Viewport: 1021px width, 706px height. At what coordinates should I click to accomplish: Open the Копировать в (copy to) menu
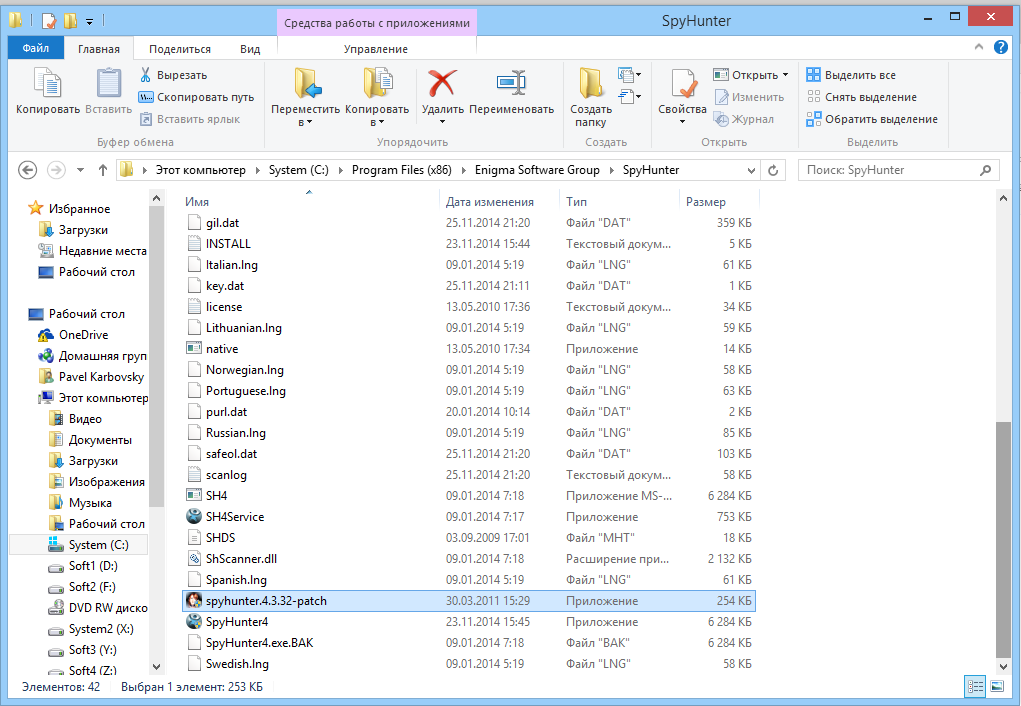pyautogui.click(x=377, y=98)
